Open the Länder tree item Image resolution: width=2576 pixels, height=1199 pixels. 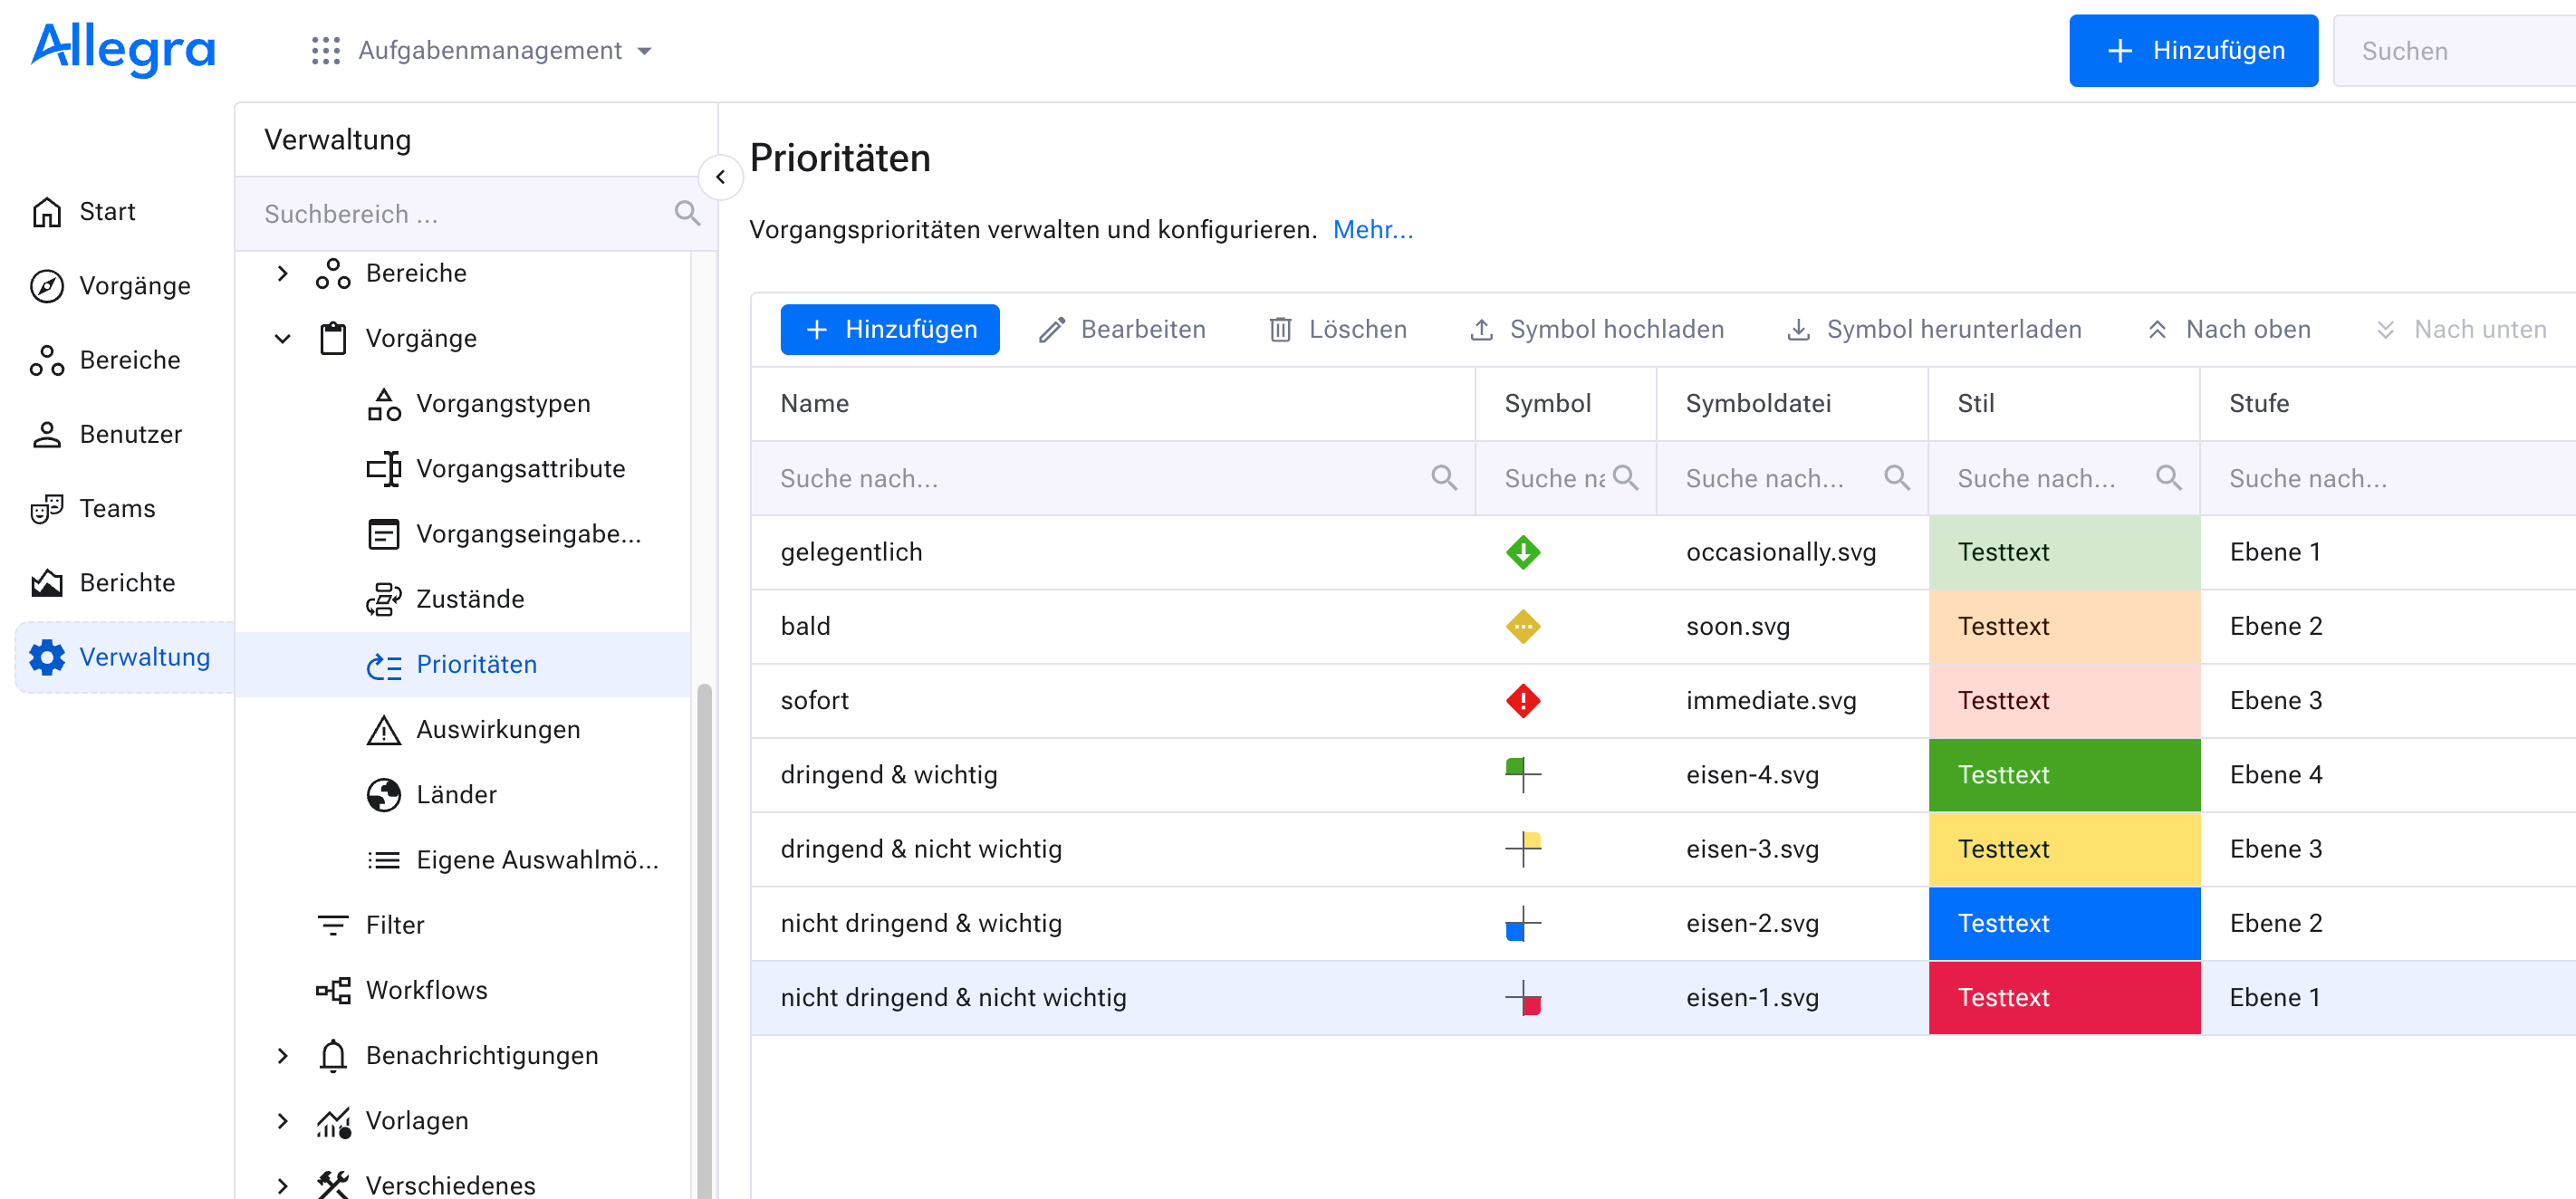[432, 795]
